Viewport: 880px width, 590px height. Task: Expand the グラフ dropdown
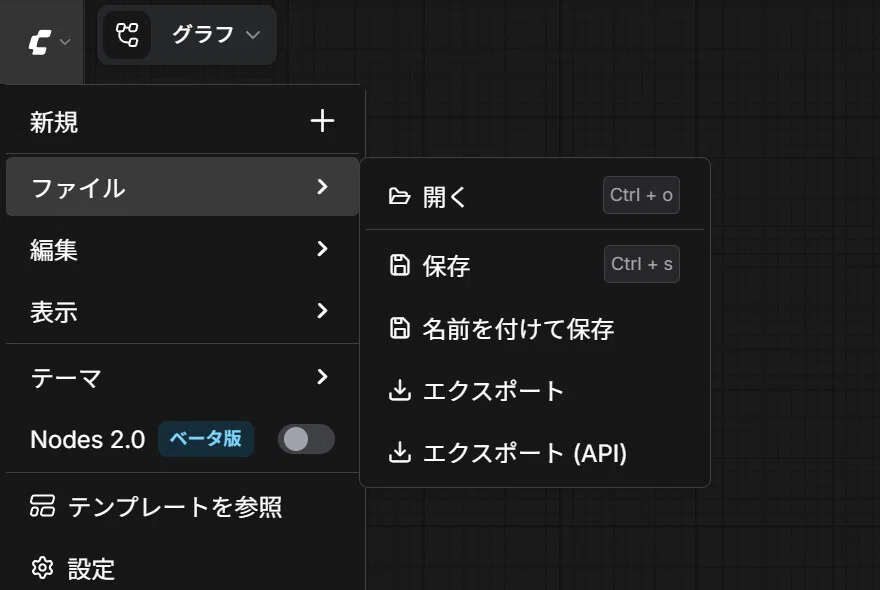tap(253, 35)
